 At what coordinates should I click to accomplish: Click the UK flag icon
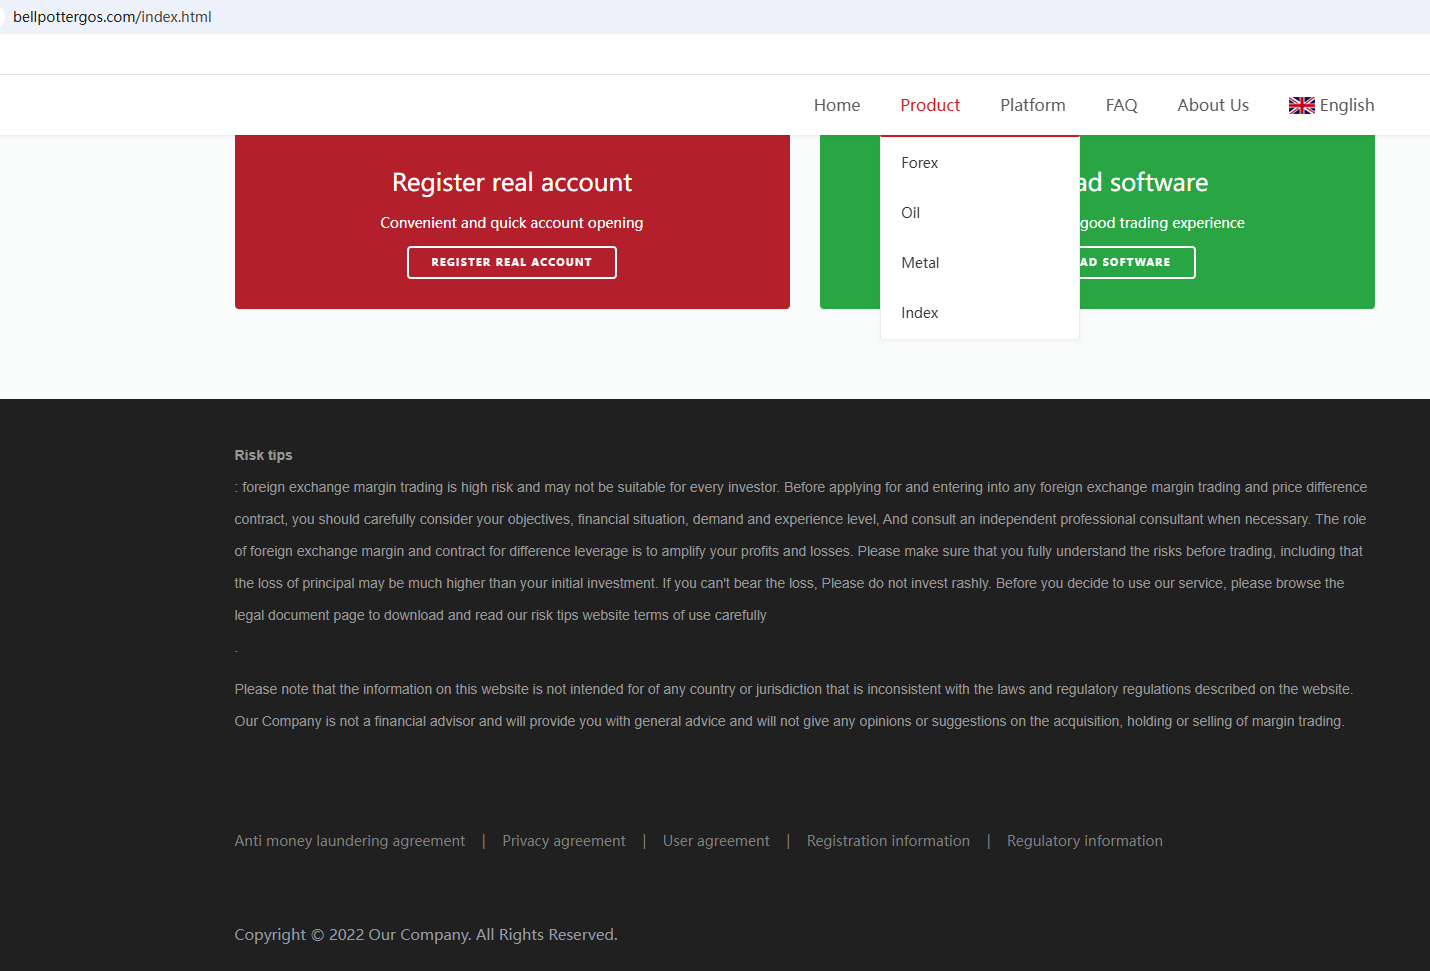pyautogui.click(x=1301, y=106)
